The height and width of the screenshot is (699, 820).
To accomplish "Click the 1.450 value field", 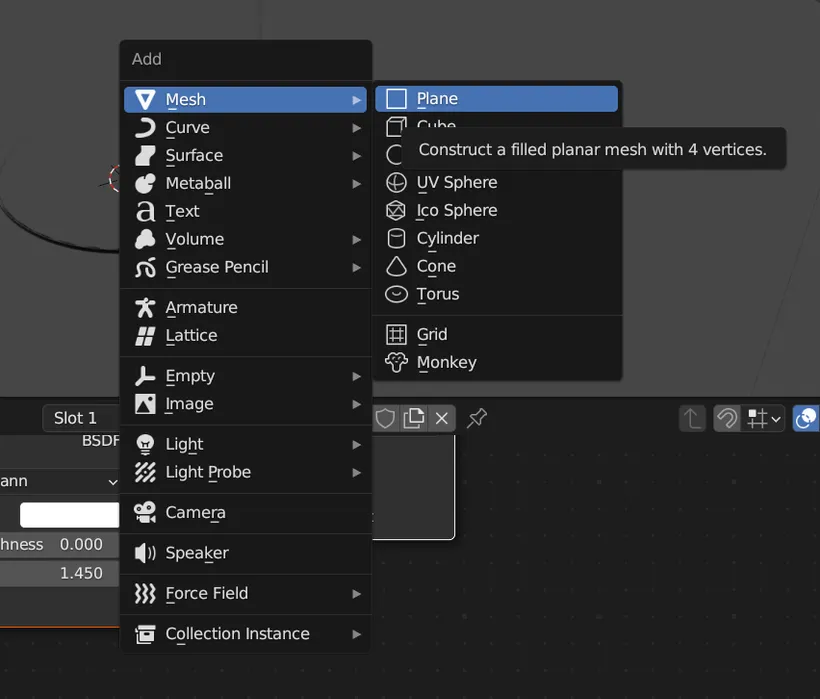I will [x=60, y=574].
